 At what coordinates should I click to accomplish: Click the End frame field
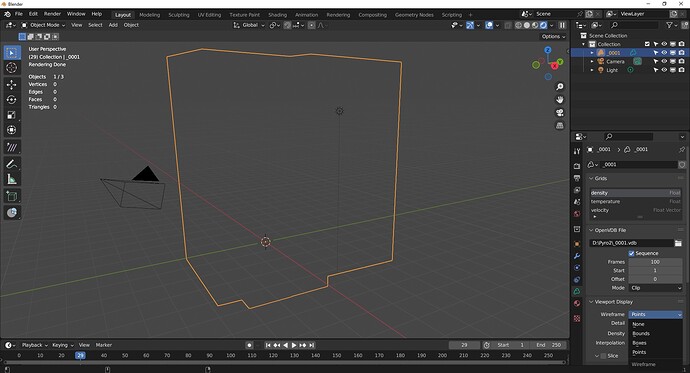(x=548, y=345)
